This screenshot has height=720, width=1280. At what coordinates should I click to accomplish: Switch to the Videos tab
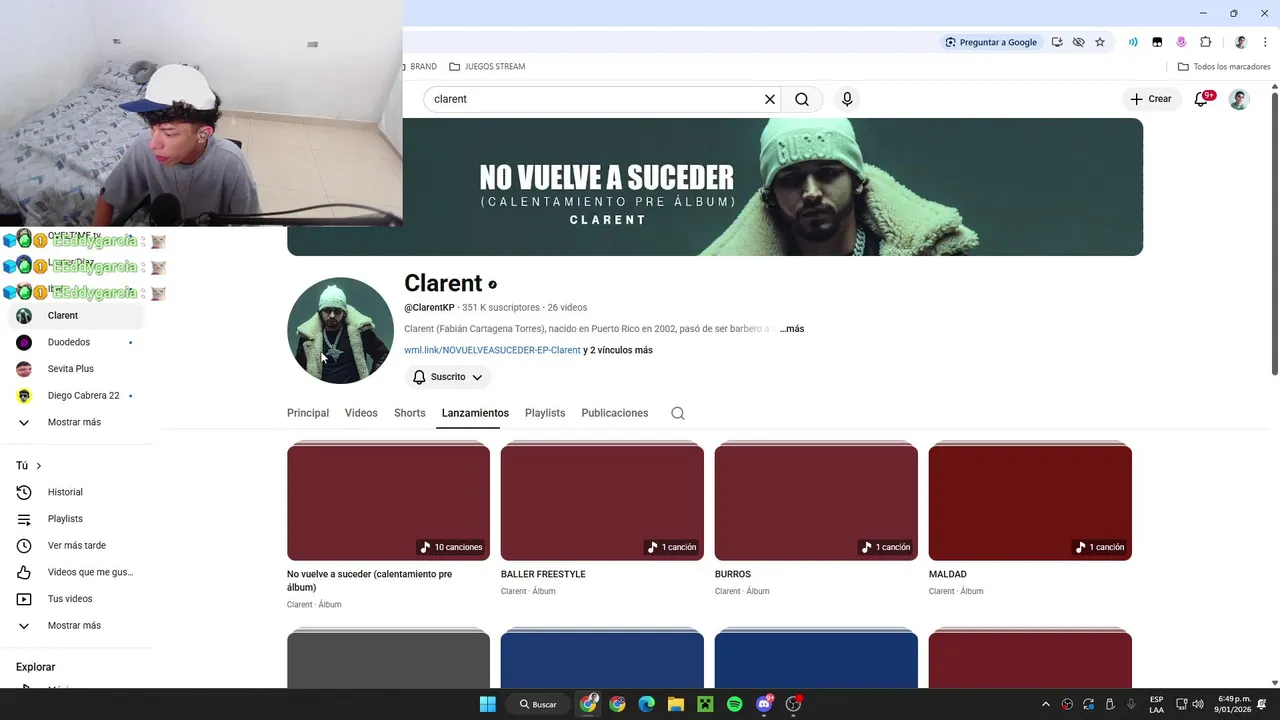point(361,413)
